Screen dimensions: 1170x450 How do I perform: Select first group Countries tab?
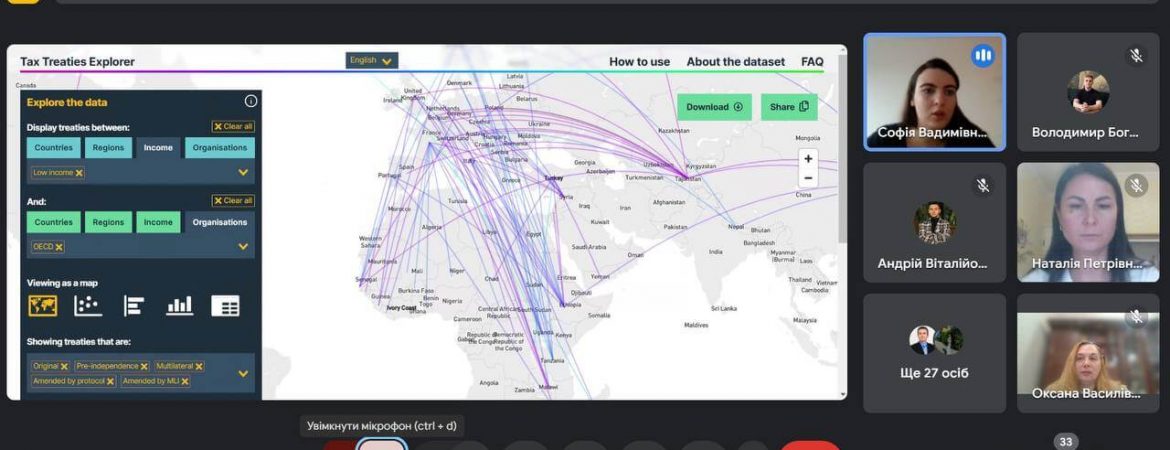tap(54, 148)
